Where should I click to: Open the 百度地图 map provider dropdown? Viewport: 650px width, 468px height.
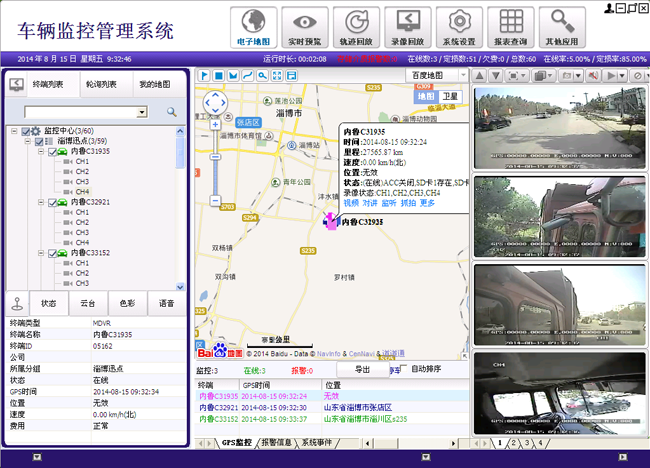pos(463,75)
